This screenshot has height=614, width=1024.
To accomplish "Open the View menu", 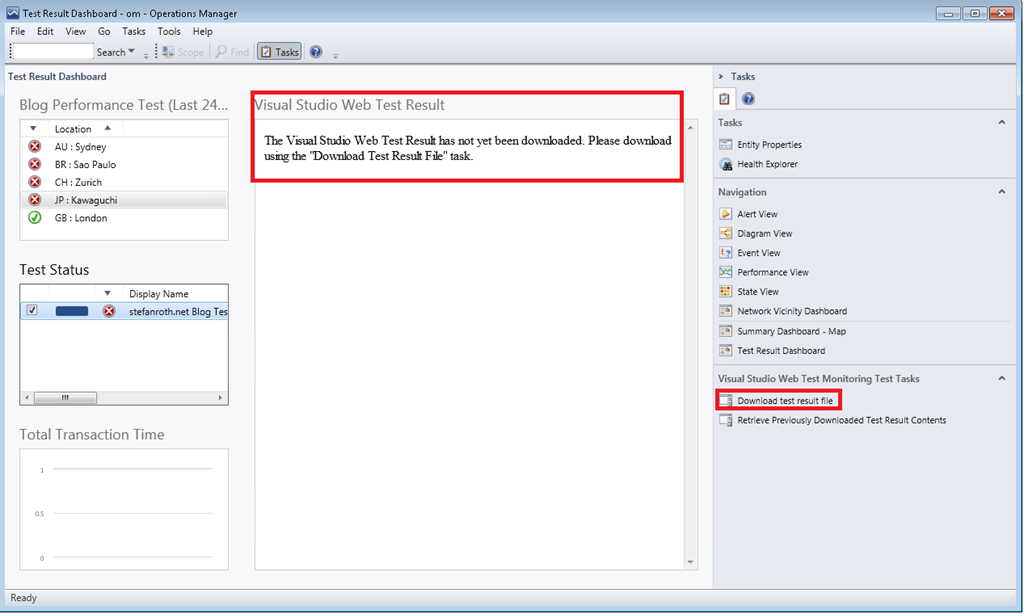I will click(75, 31).
